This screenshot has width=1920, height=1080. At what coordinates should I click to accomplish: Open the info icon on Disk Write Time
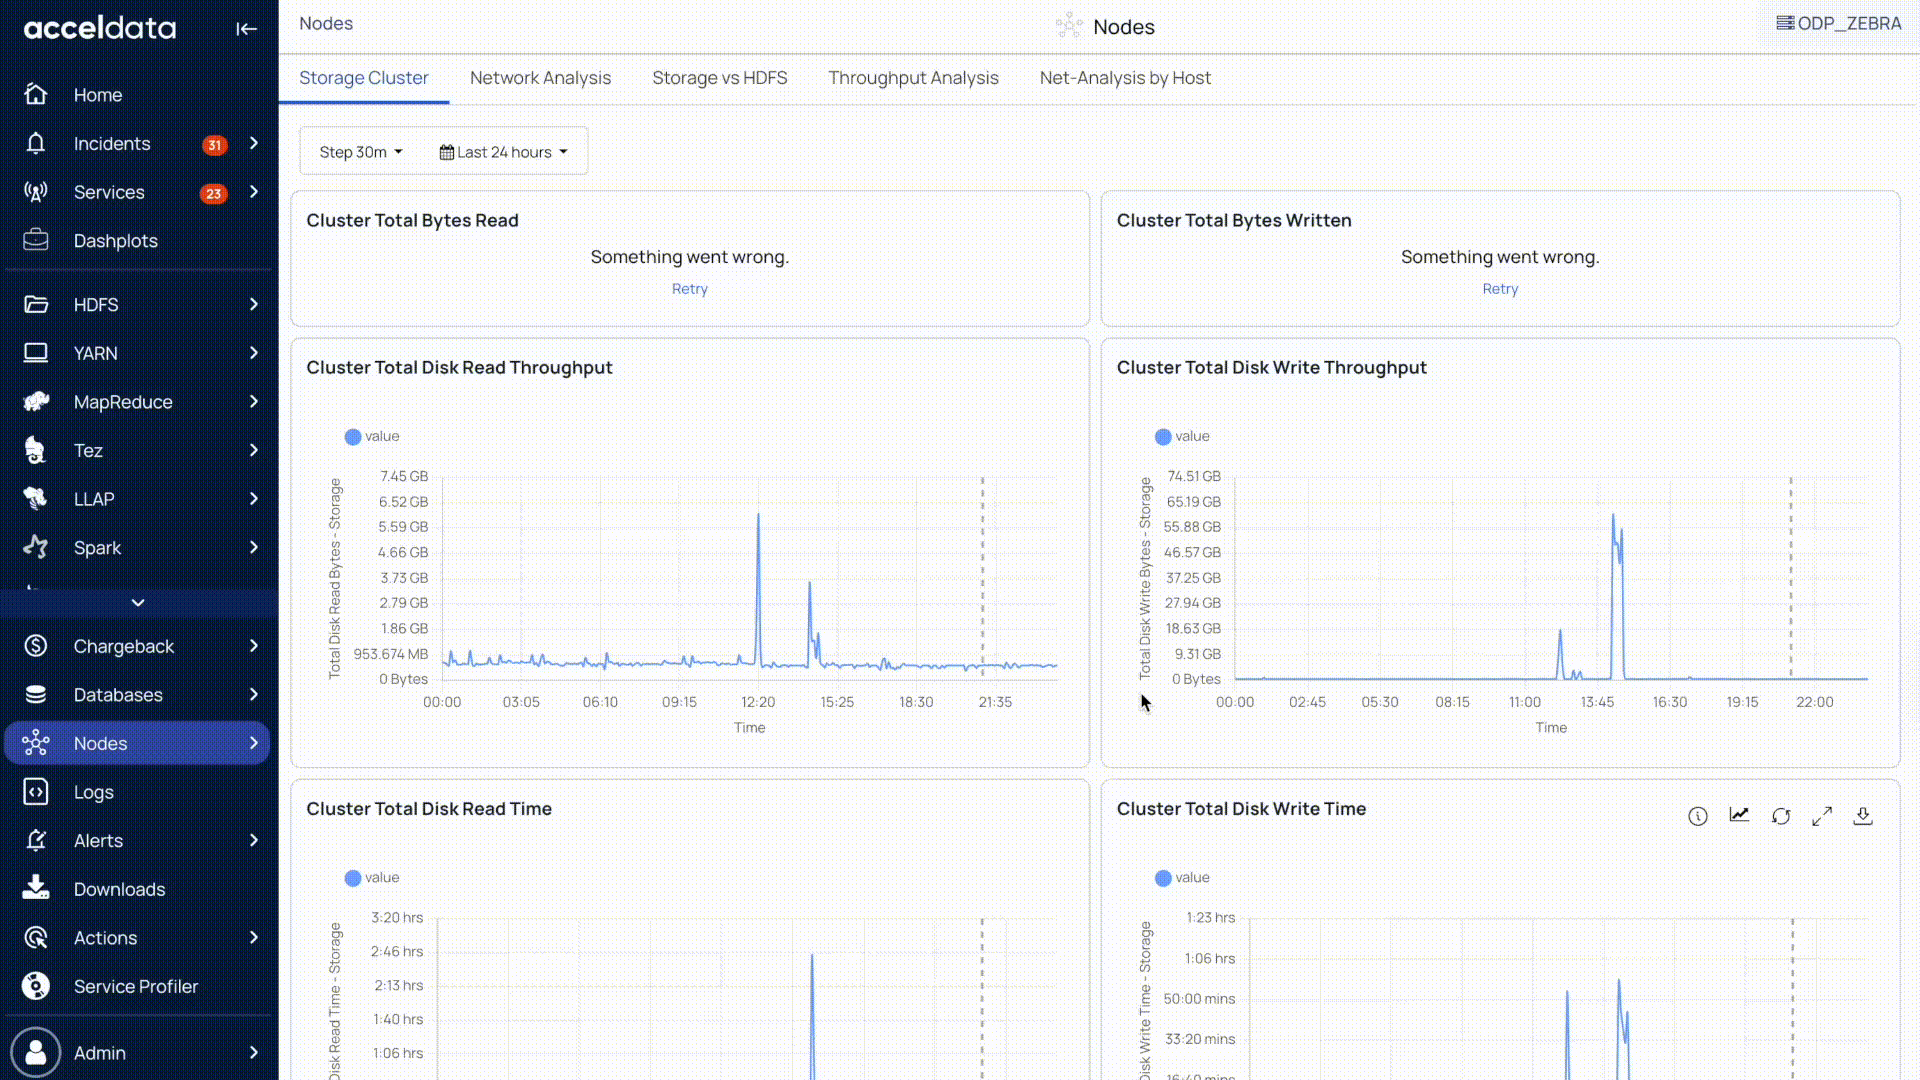[x=1697, y=816]
